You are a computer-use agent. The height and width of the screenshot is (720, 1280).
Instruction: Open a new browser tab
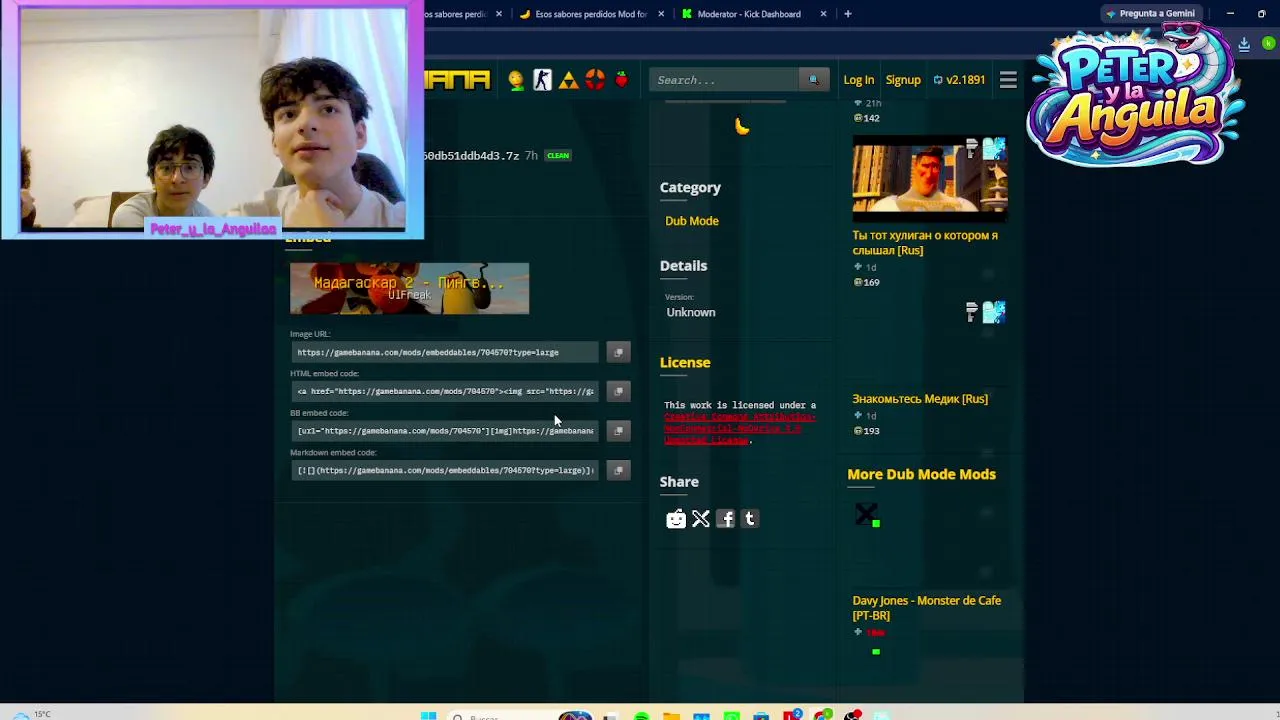(848, 14)
